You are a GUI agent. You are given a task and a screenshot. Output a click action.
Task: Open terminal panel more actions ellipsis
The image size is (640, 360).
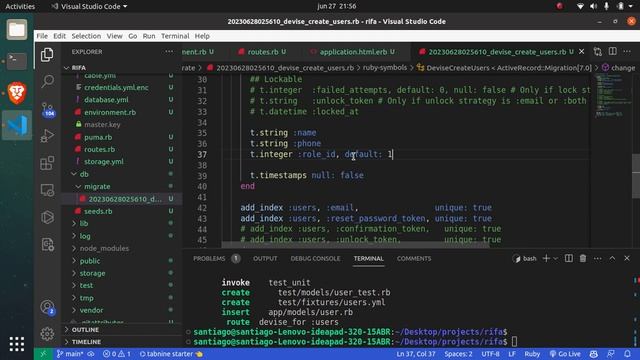pos(598,258)
